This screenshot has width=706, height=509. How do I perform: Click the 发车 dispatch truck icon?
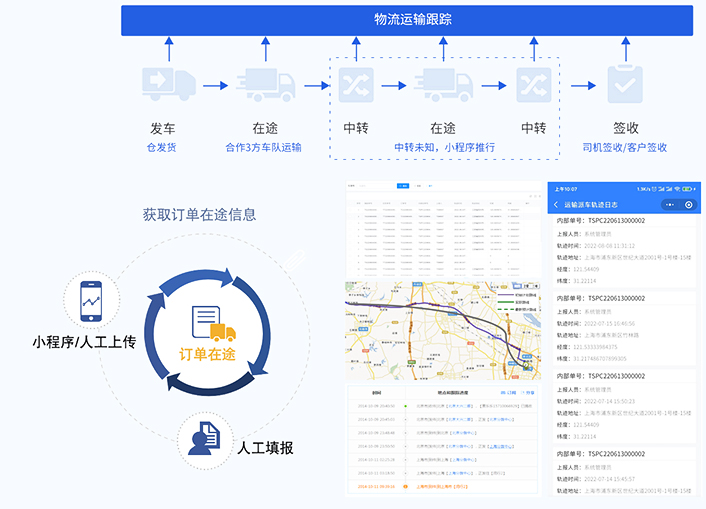169,84
